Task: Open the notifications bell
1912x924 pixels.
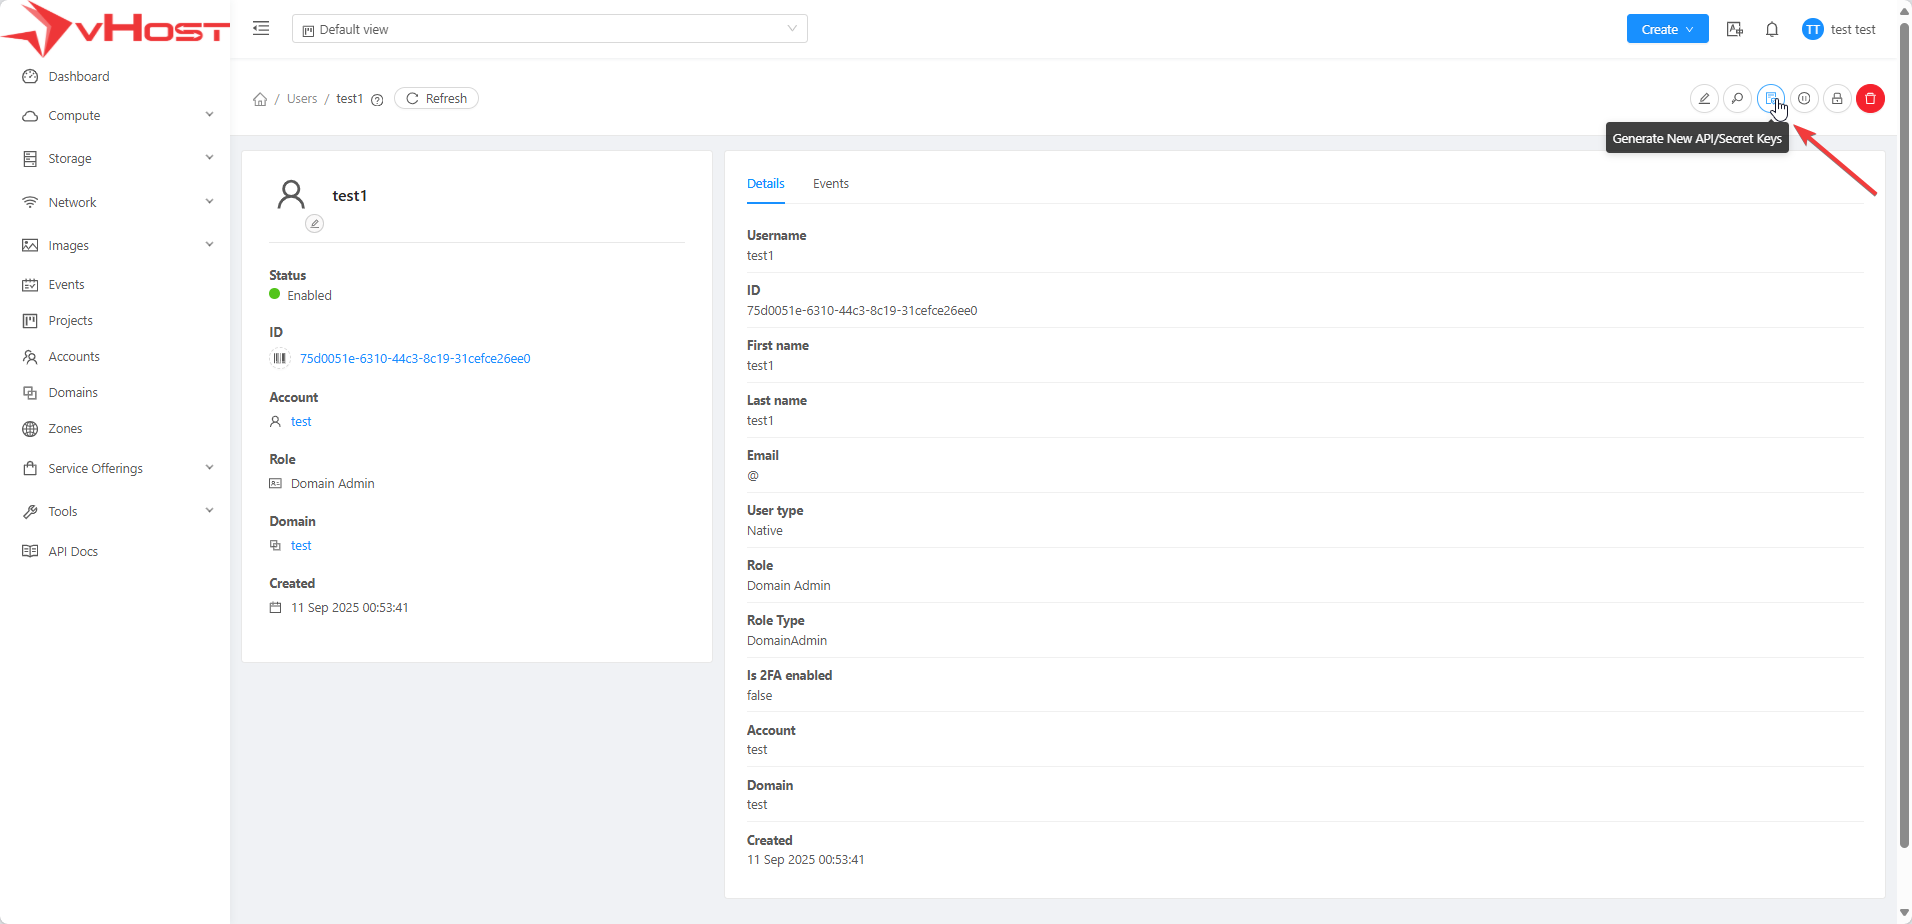Action: [x=1772, y=30]
